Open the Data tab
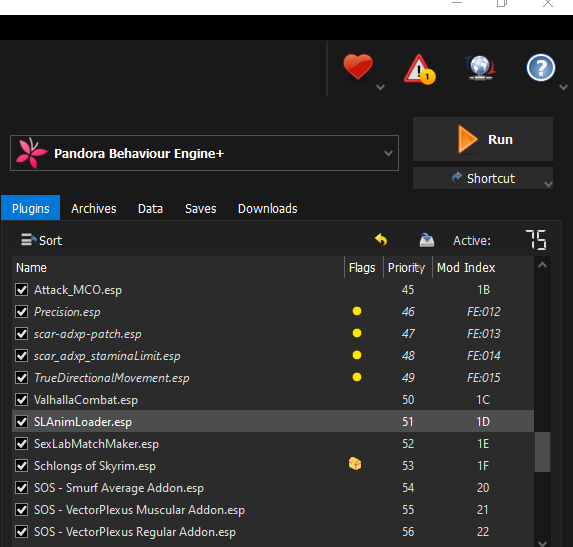Viewport: 573px width, 547px height. coord(150,208)
